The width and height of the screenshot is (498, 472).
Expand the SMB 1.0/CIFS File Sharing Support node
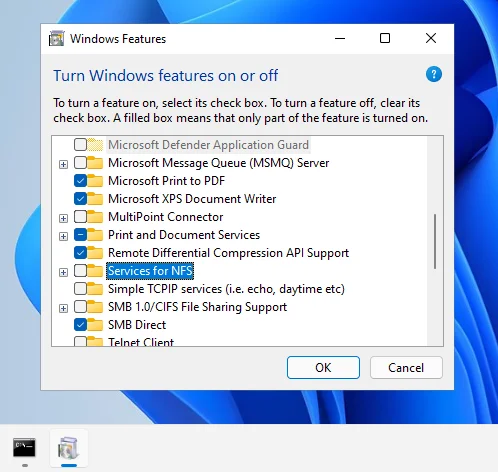[x=63, y=308]
